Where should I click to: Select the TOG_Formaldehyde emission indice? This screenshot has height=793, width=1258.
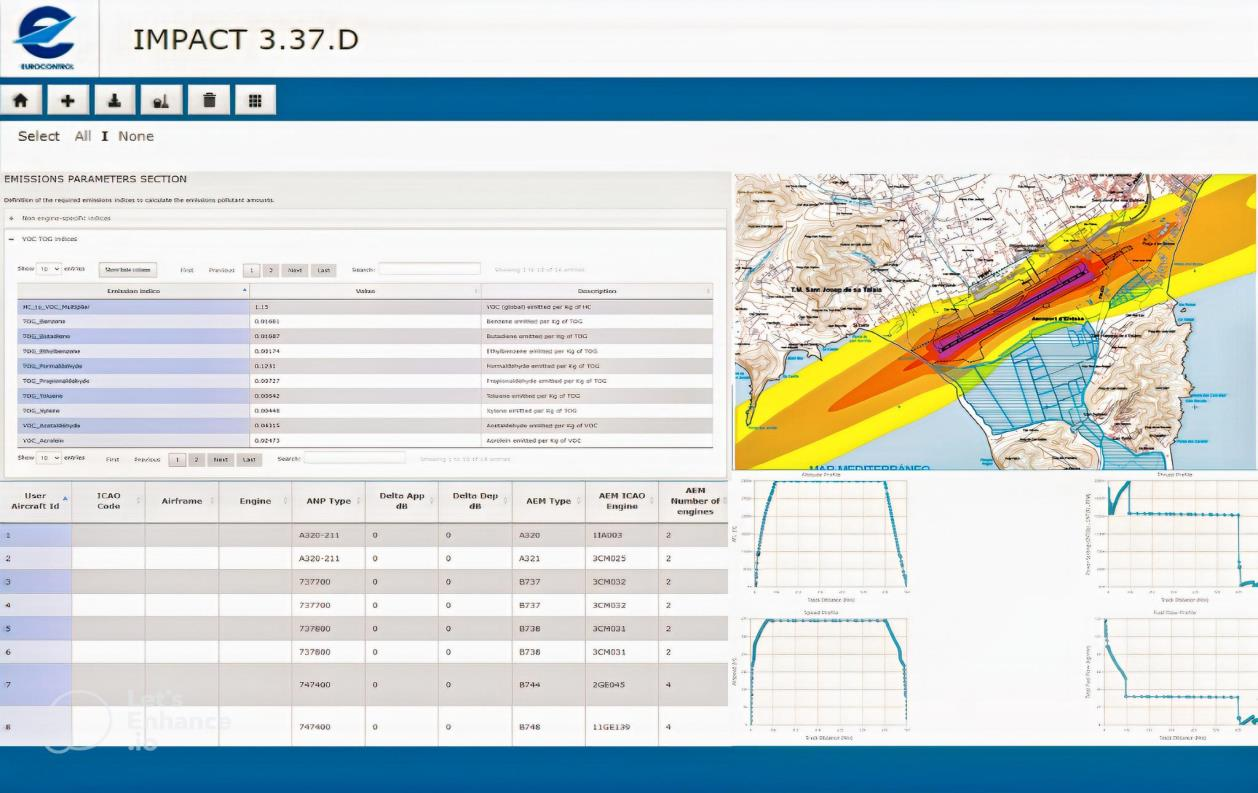(133, 366)
